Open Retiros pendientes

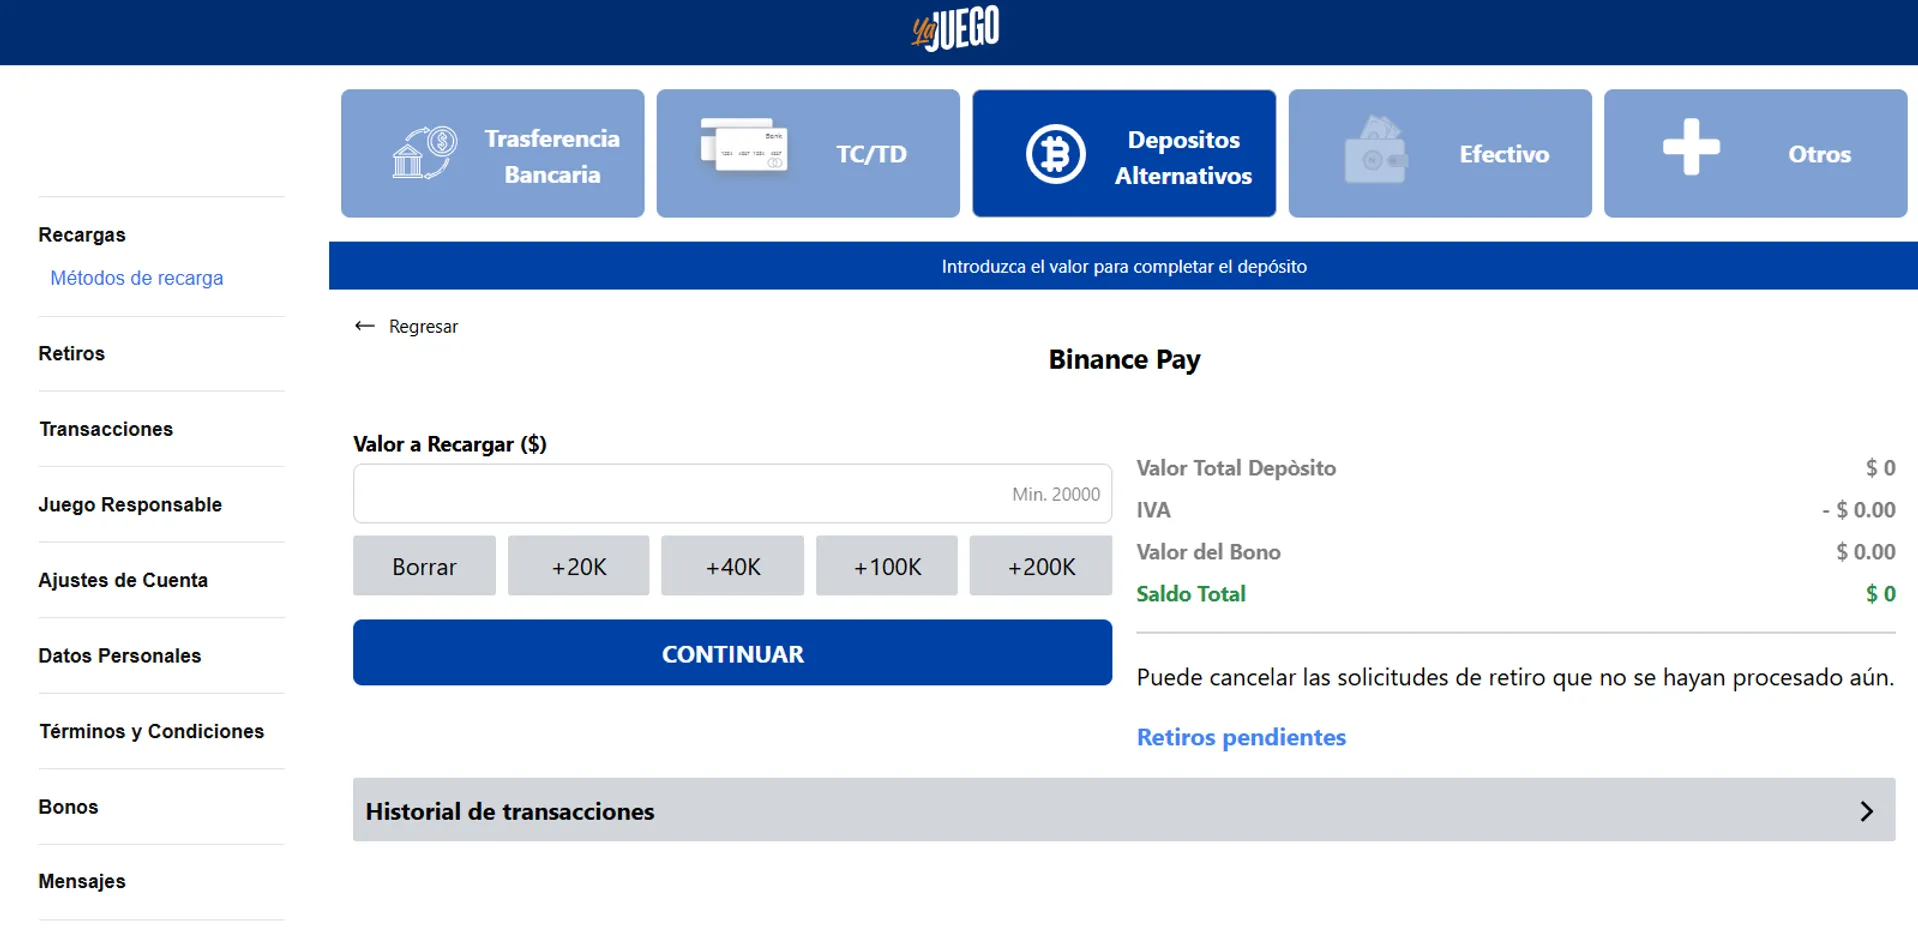[1241, 737]
